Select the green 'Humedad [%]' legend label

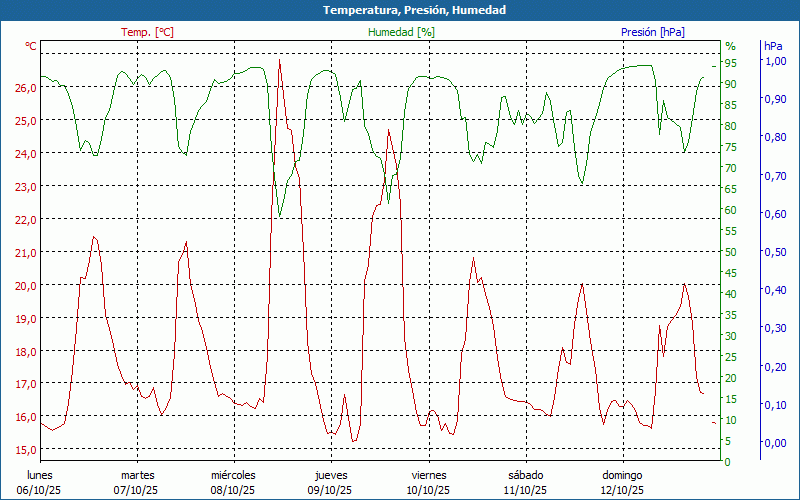click(x=402, y=32)
